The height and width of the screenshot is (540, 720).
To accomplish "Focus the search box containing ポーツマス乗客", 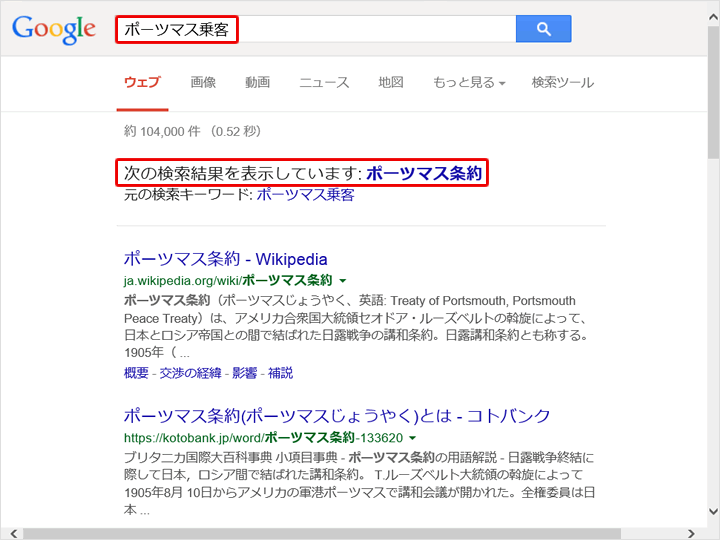I will point(315,29).
